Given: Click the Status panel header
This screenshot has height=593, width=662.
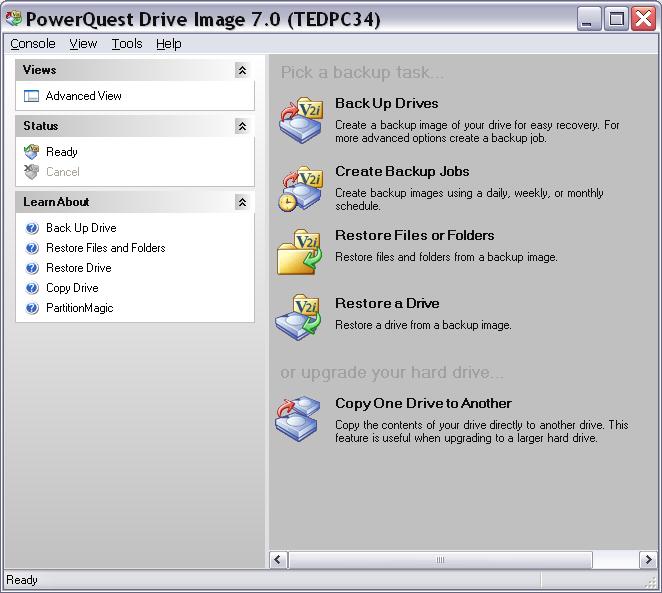Looking at the screenshot, I should click(135, 126).
